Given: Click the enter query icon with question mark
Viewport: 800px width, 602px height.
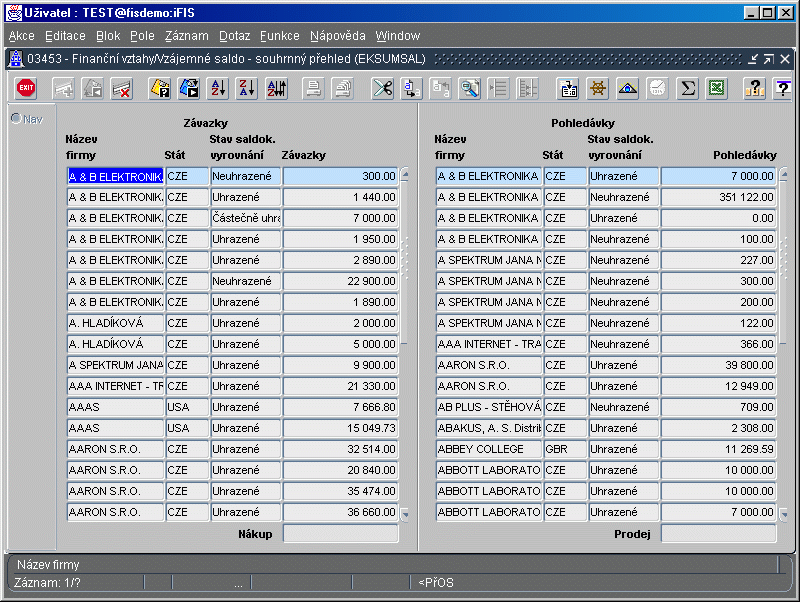Looking at the screenshot, I should point(160,89).
